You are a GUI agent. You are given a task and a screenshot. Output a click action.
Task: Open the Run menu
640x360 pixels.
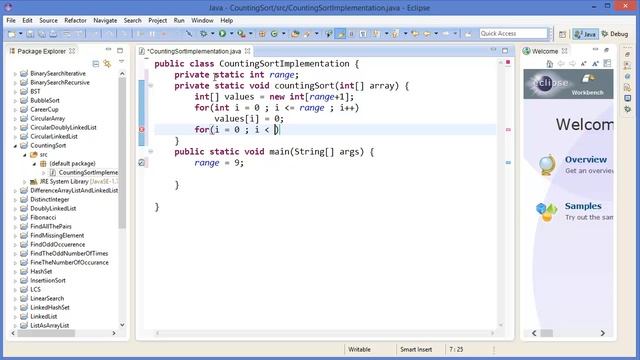[x=179, y=20]
